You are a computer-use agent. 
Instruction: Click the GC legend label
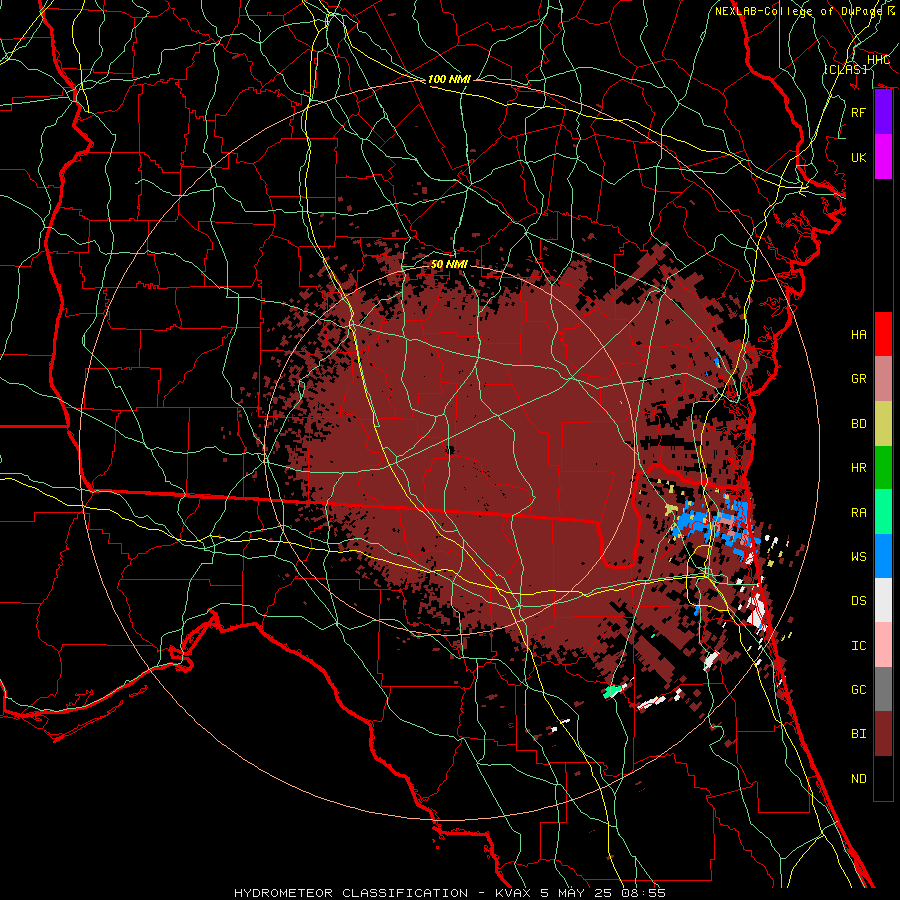pos(858,689)
